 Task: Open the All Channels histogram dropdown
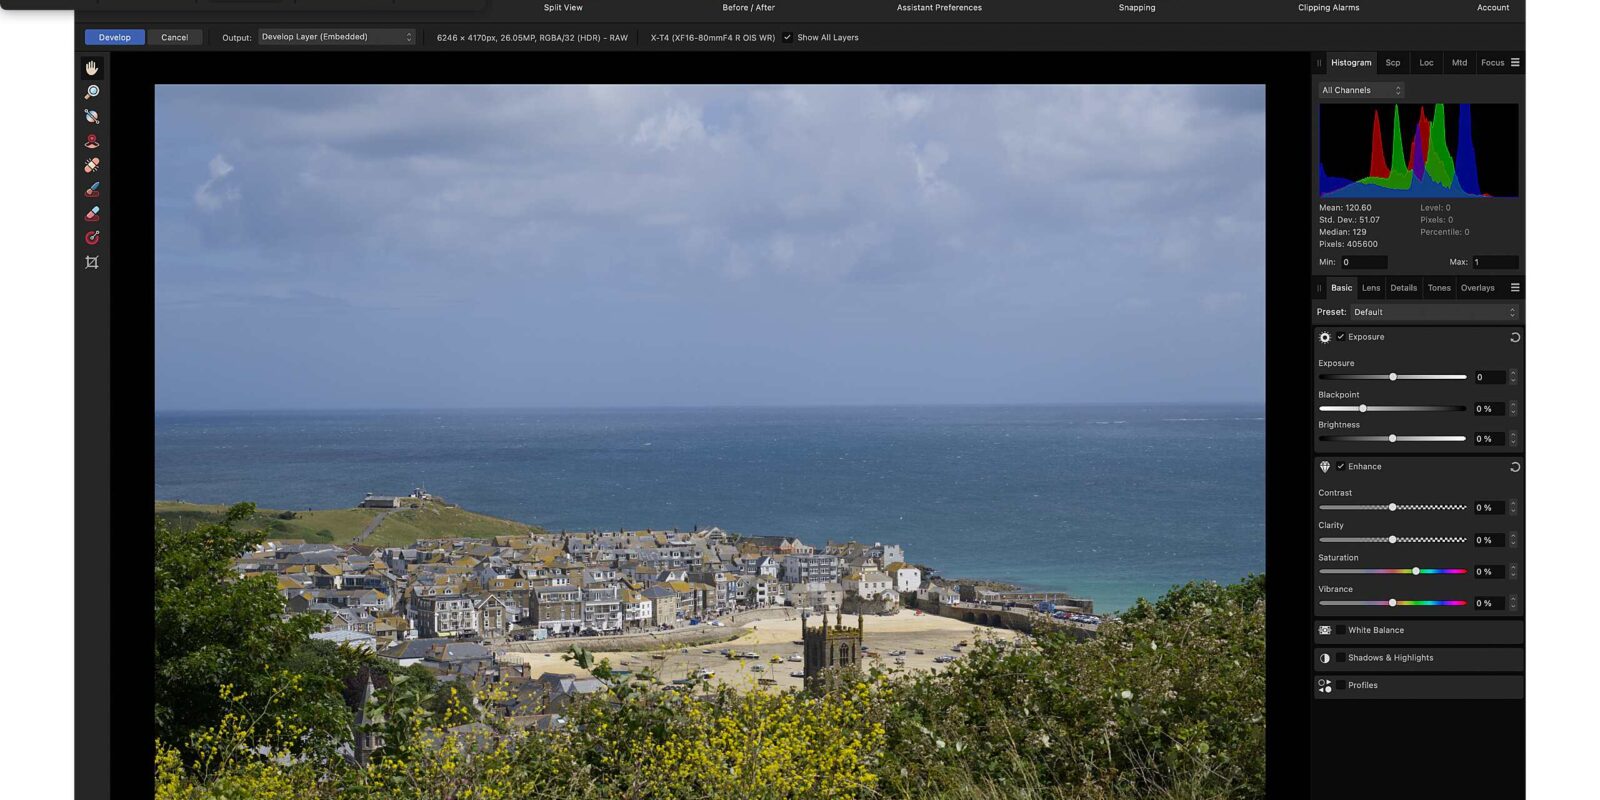(x=1361, y=90)
